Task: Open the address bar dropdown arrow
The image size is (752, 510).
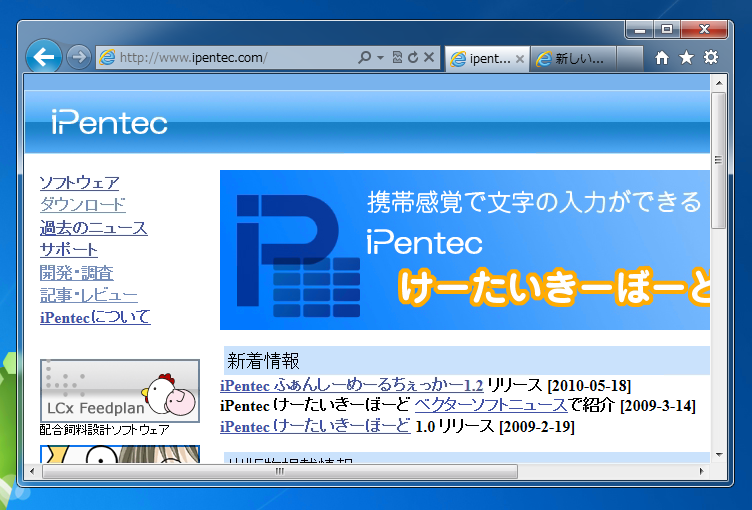Action: click(x=380, y=58)
